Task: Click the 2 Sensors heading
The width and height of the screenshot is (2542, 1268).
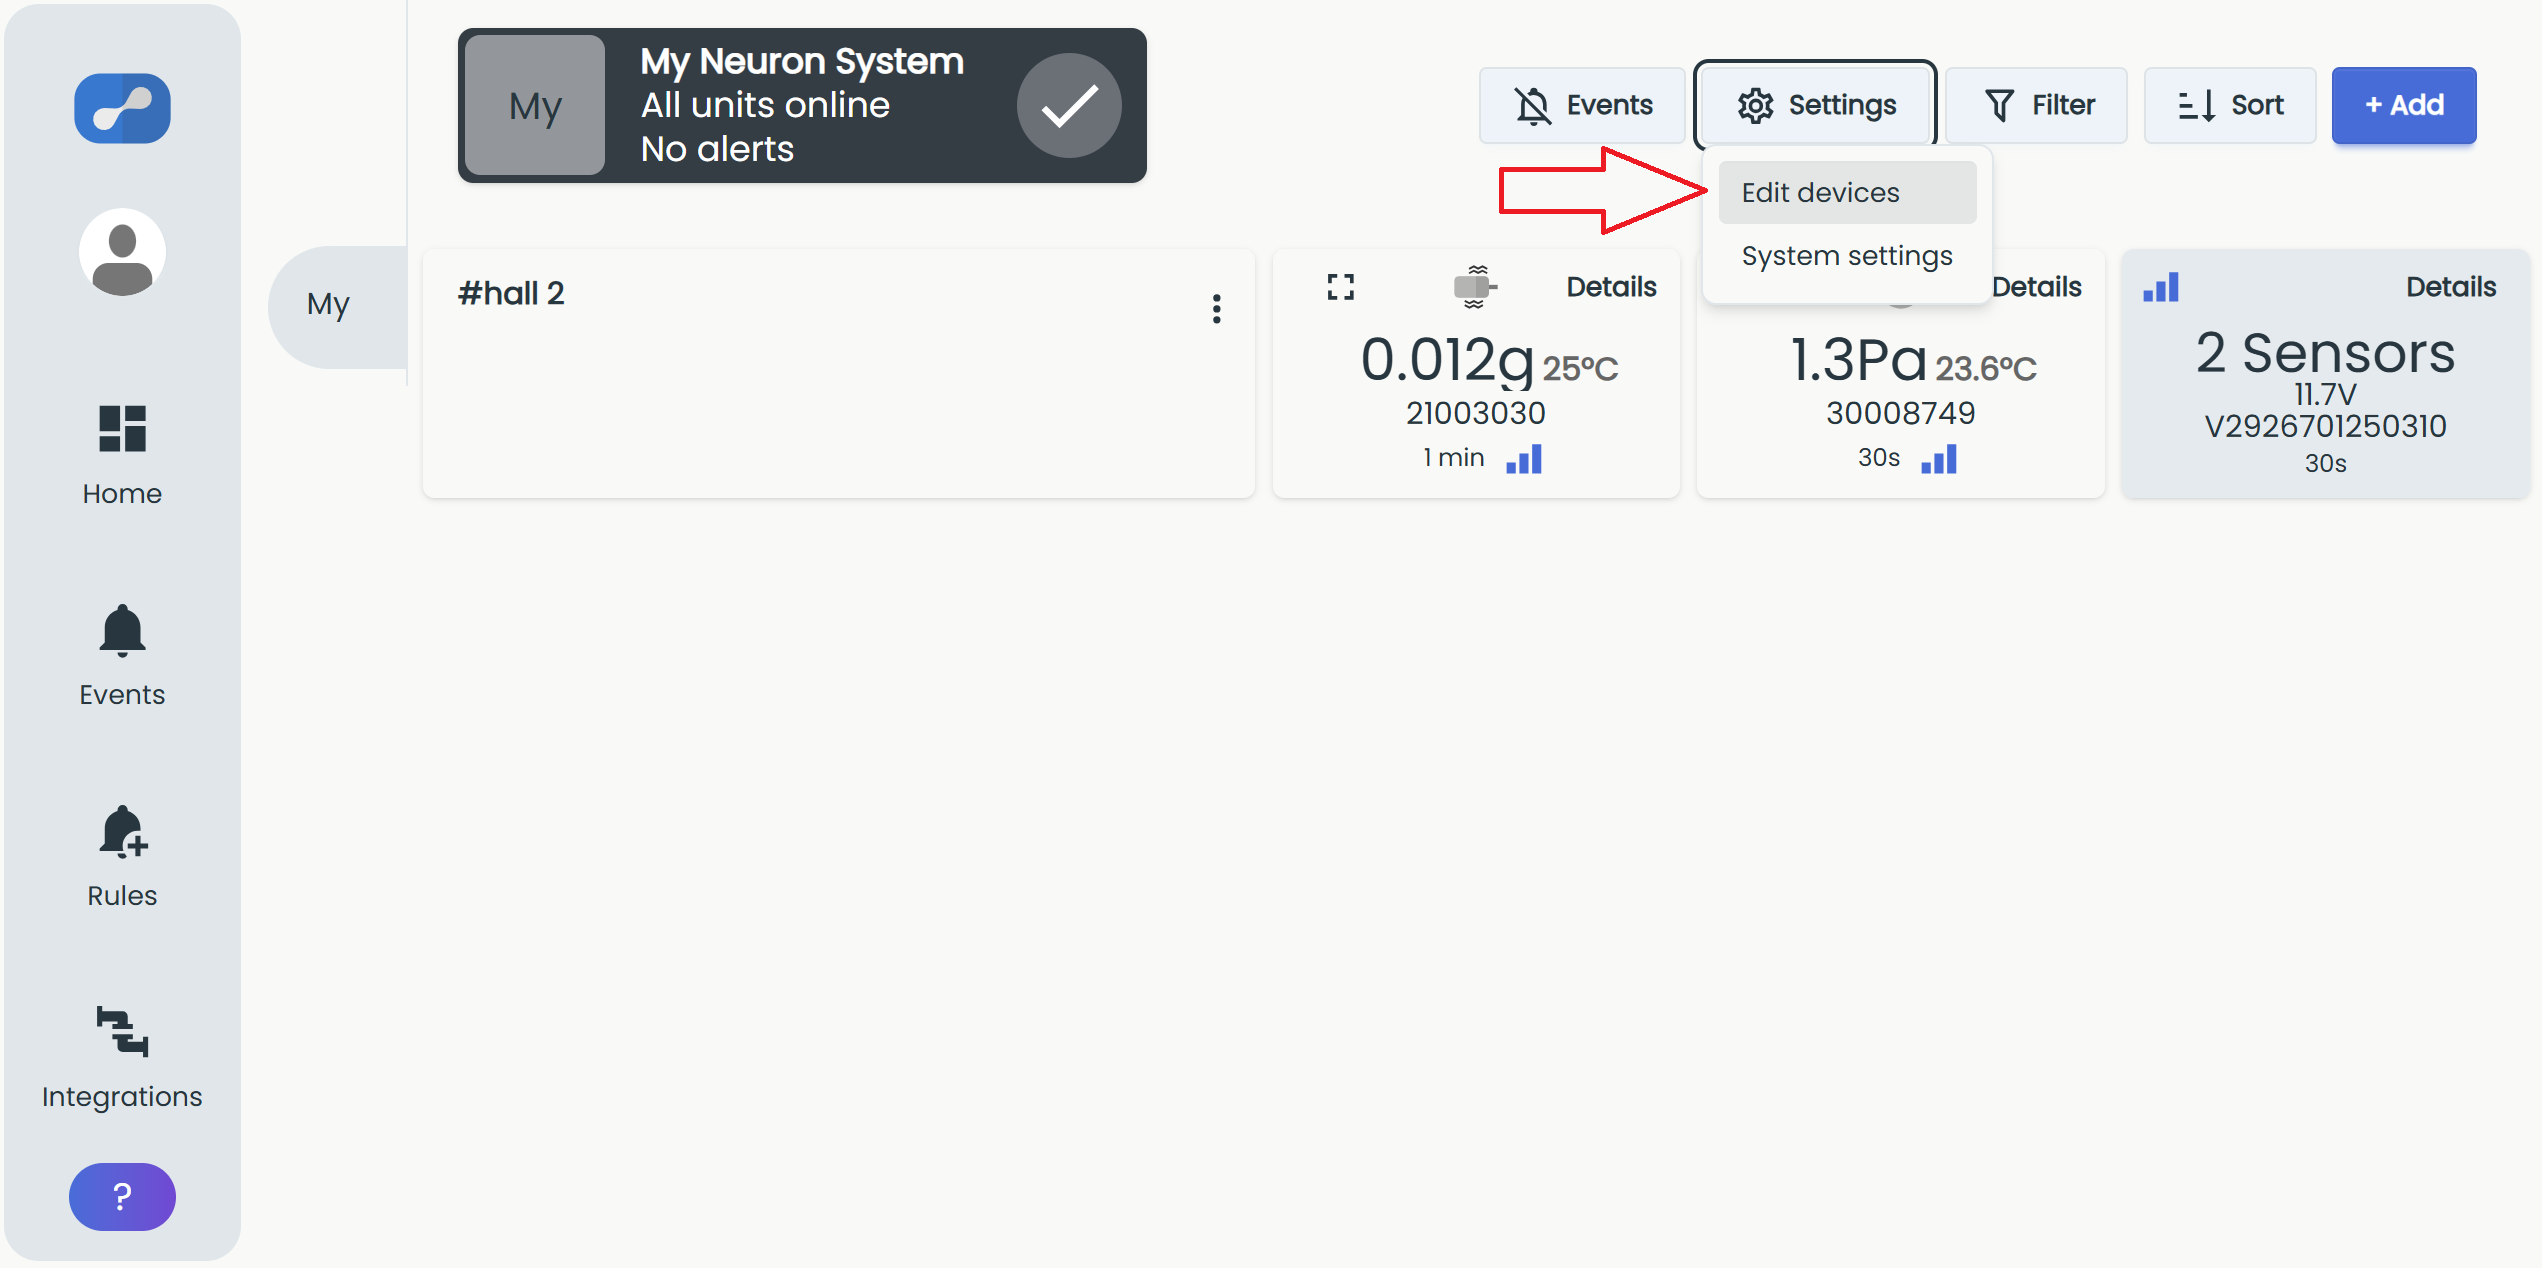Action: pyautogui.click(x=2325, y=352)
